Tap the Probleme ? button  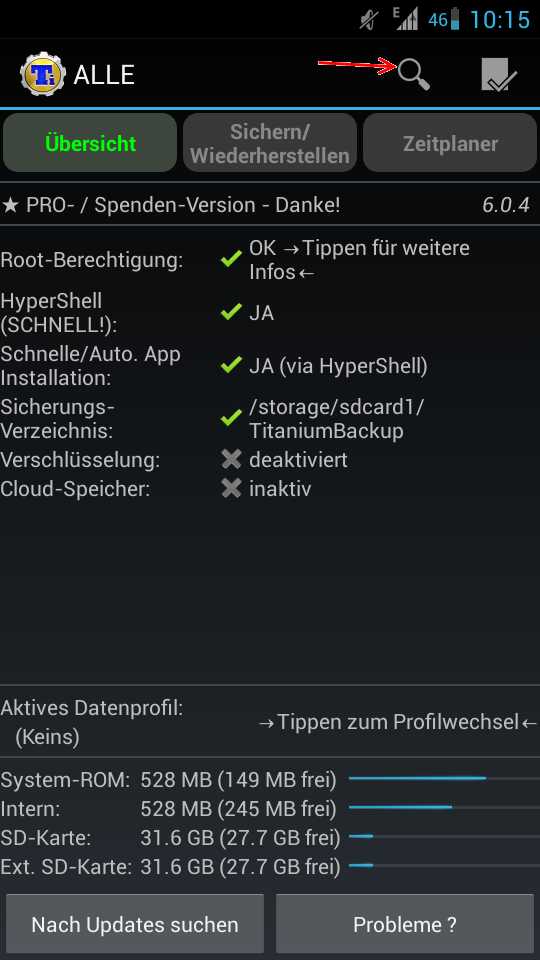(x=405, y=924)
